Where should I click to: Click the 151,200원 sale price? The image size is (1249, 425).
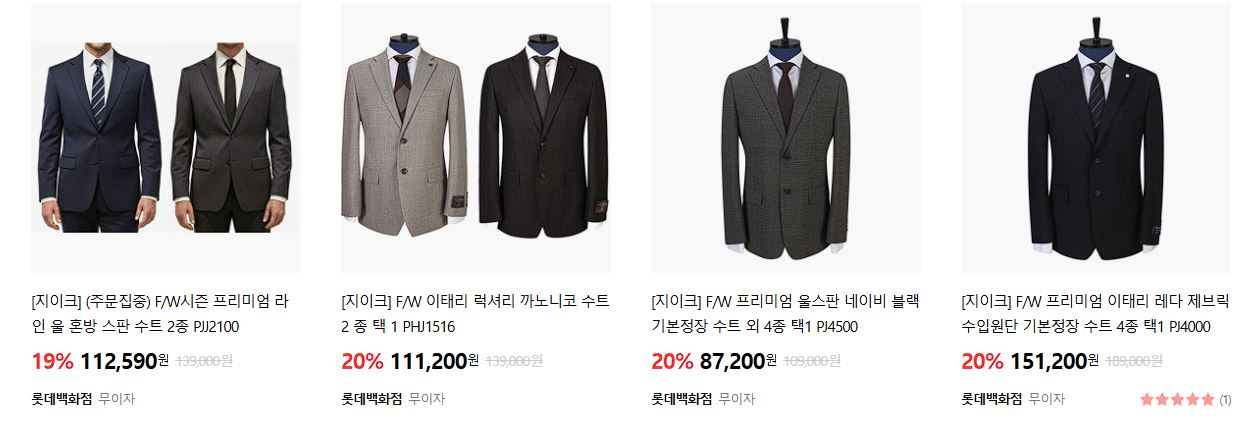coord(1054,361)
